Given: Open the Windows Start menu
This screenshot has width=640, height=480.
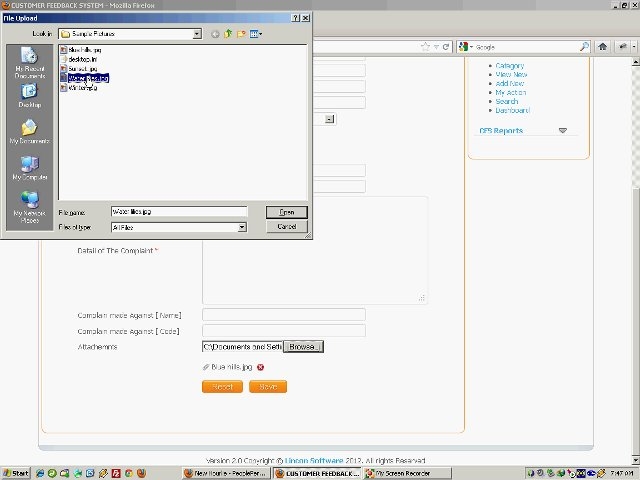Looking at the screenshot, I should coord(16,473).
